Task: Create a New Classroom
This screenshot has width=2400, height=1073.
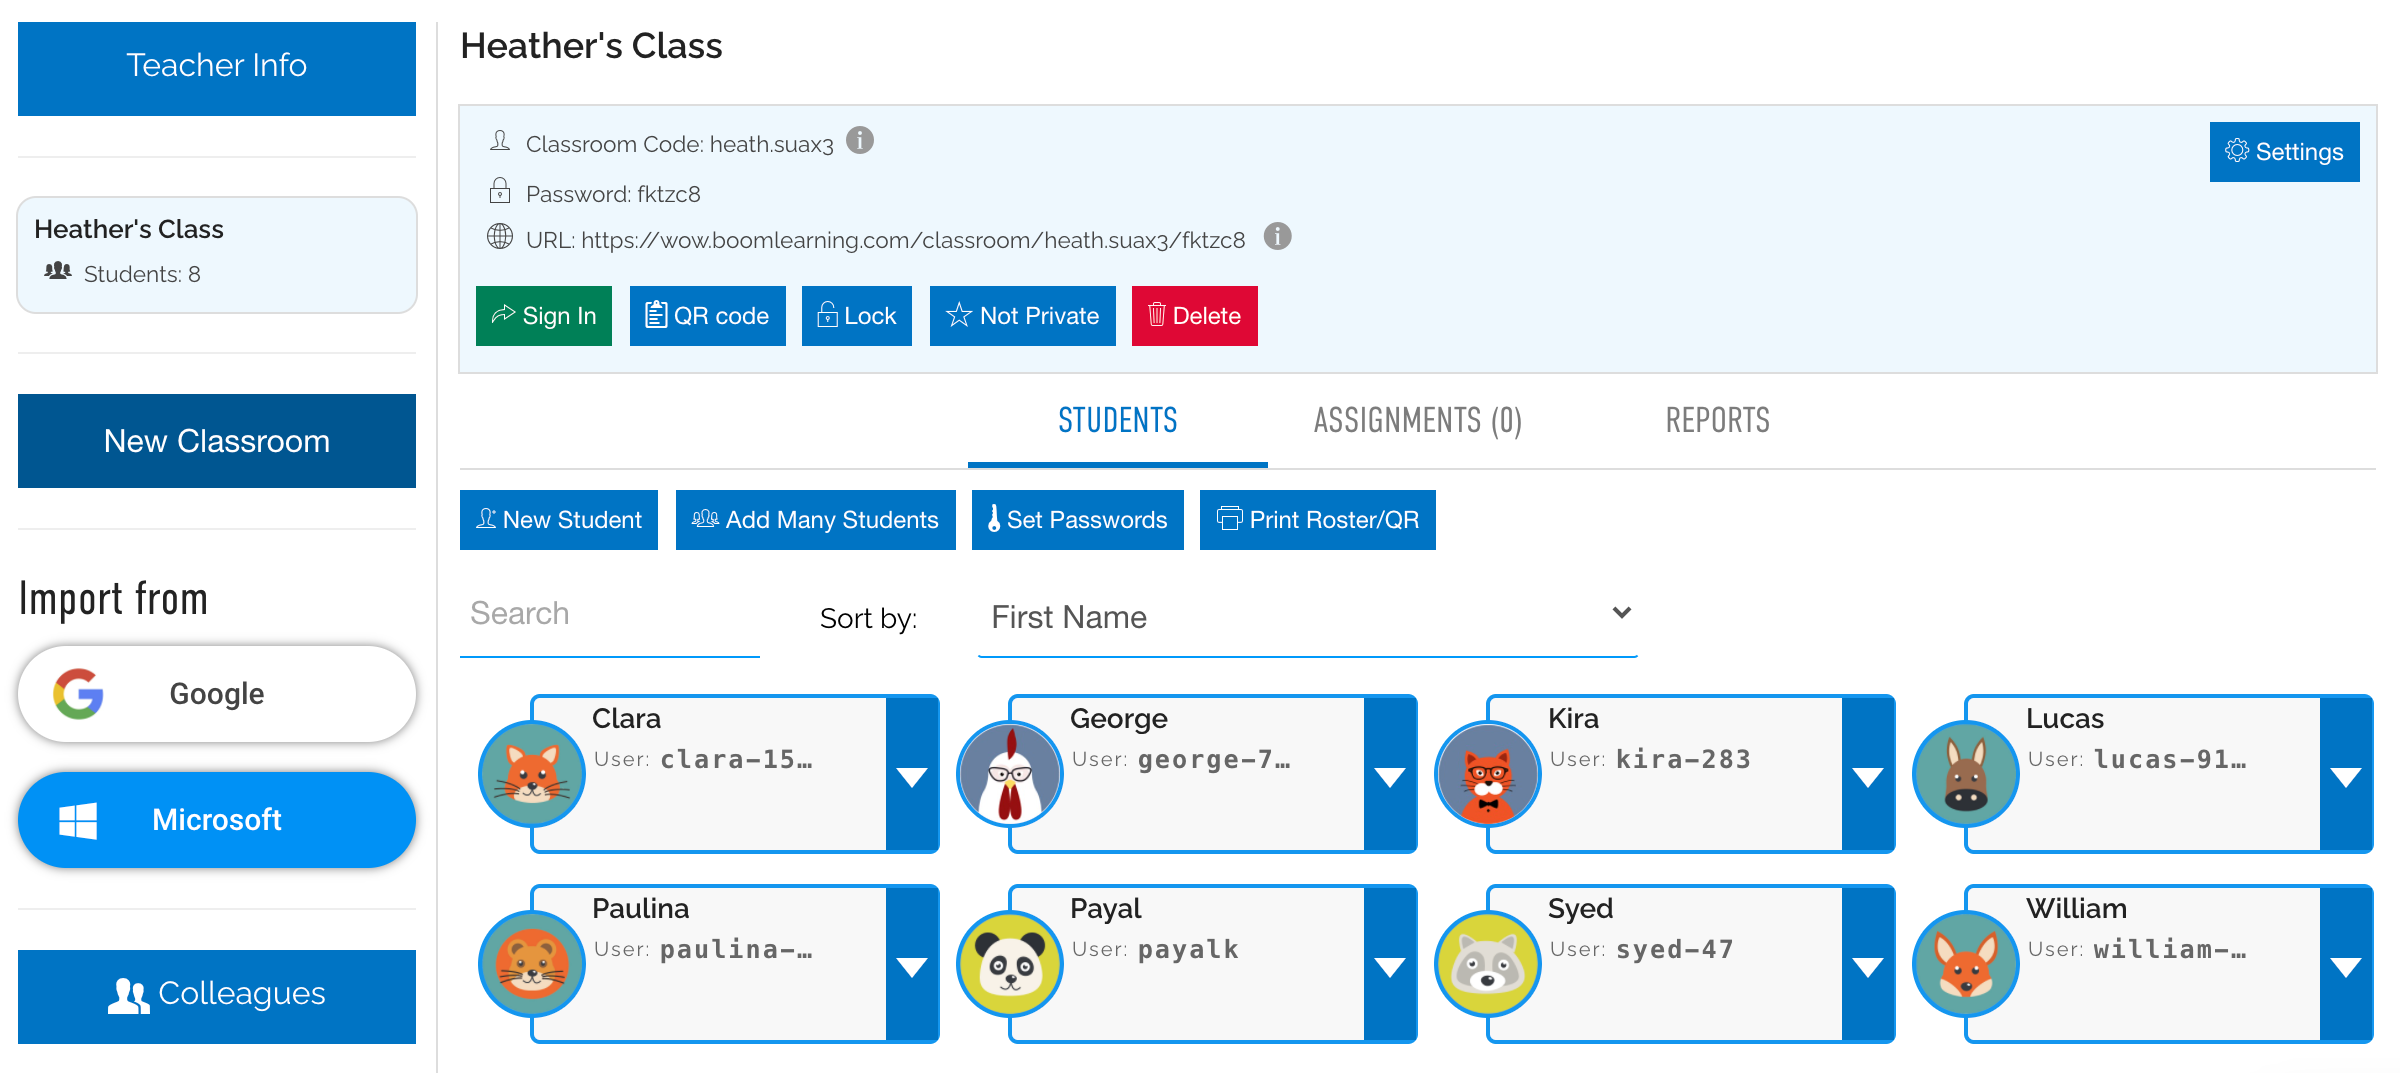Action: 217,441
